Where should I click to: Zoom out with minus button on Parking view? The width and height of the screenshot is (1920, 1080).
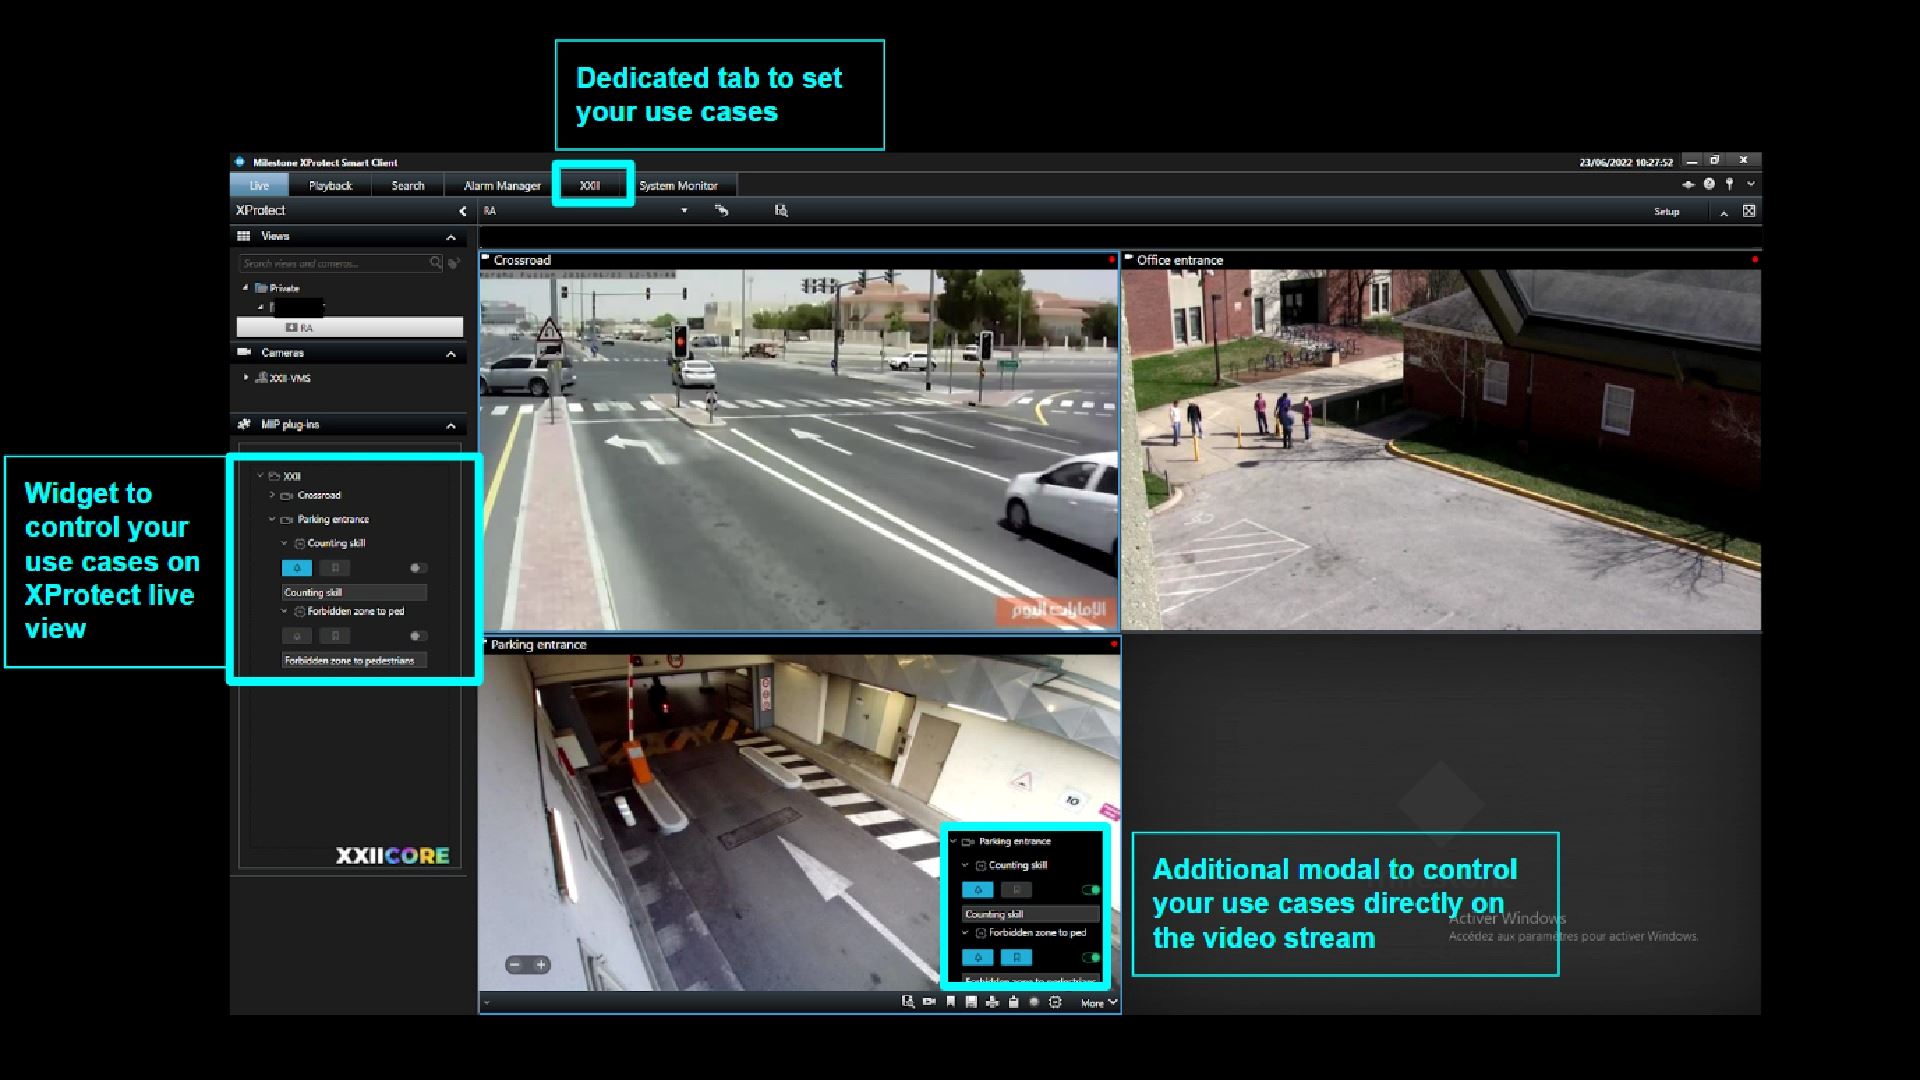(x=514, y=965)
